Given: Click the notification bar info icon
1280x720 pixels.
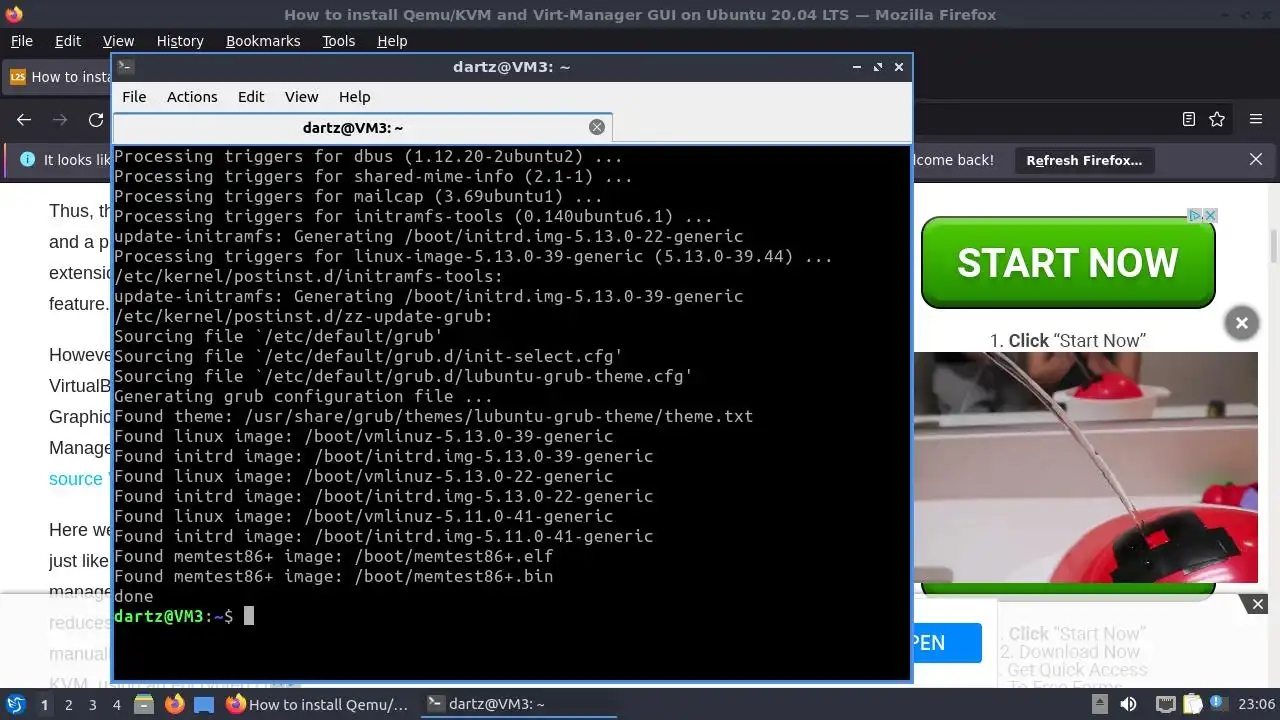Looking at the screenshot, I should tap(27, 160).
